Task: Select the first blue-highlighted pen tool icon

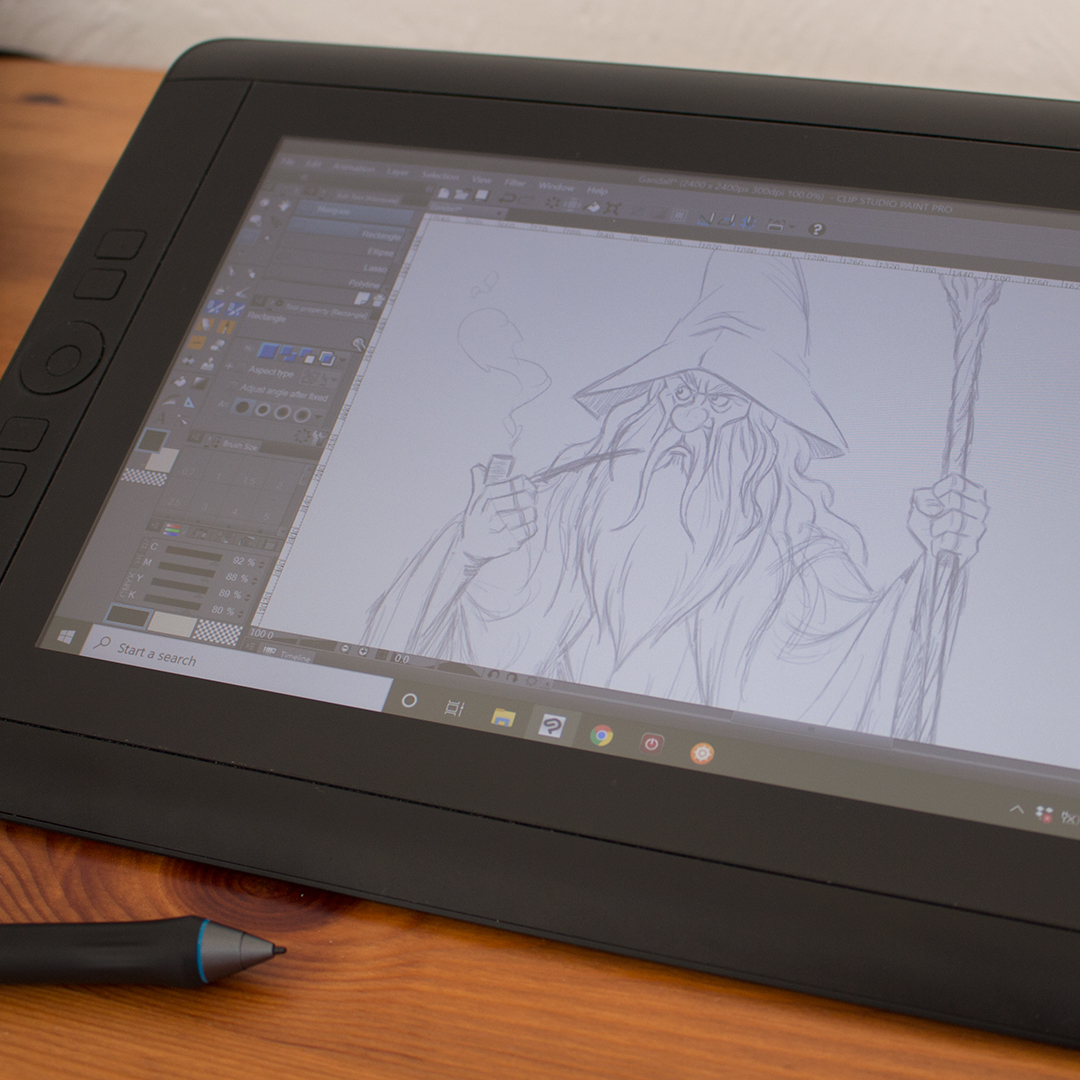Action: tap(216, 307)
